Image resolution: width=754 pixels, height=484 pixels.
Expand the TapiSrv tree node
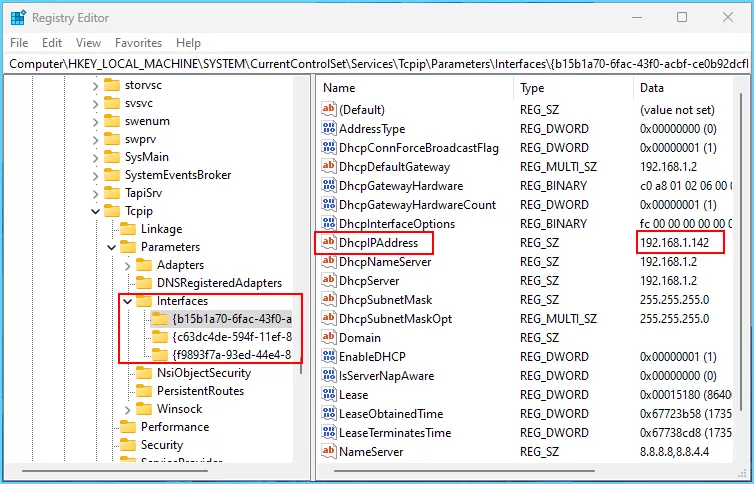pos(95,193)
